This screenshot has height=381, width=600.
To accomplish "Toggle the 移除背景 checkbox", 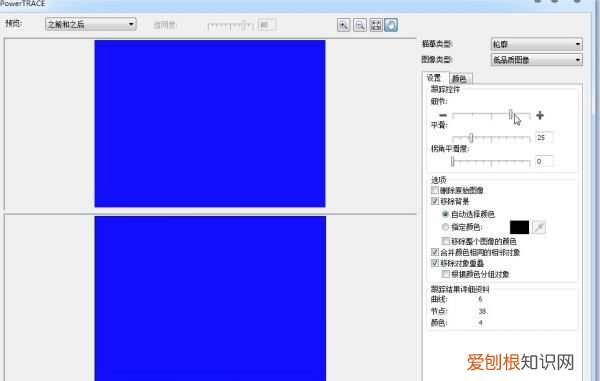I will 435,201.
